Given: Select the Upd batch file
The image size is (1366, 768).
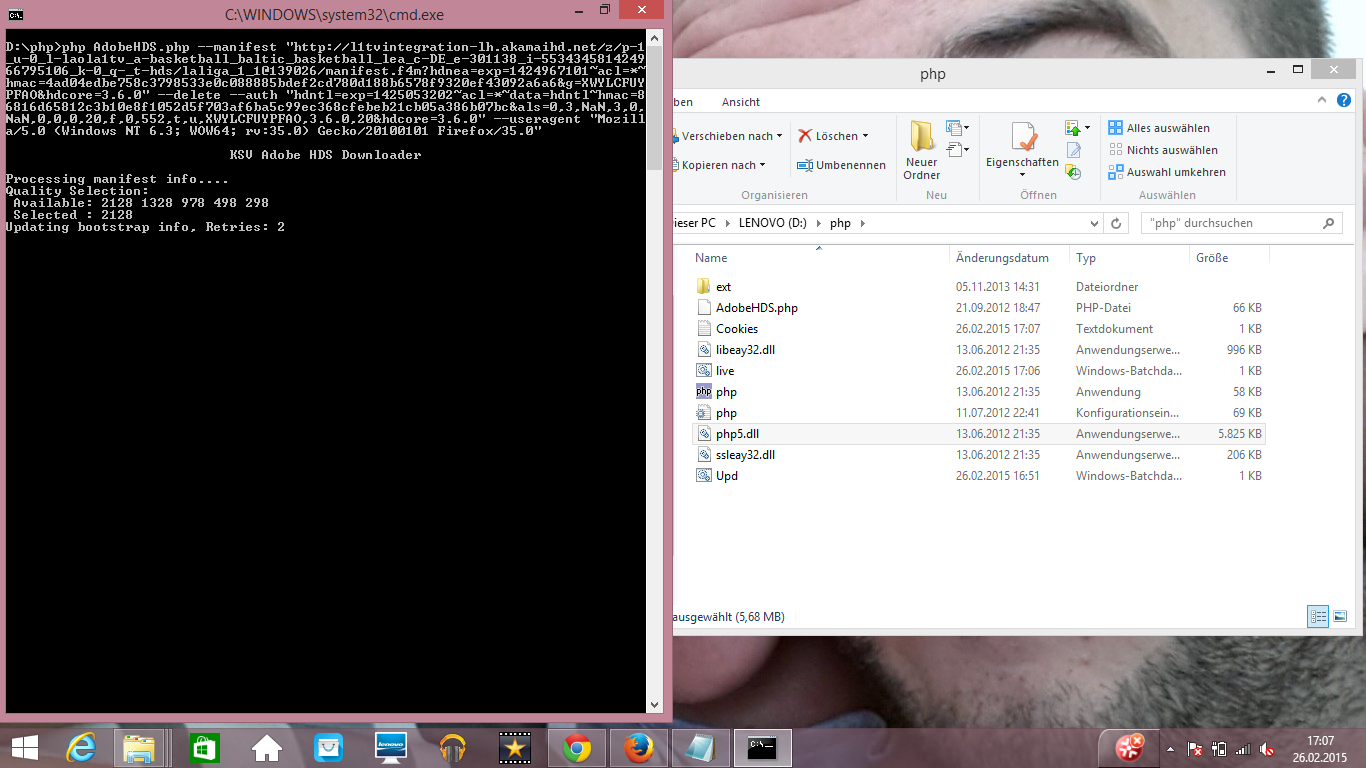Looking at the screenshot, I should coord(726,476).
